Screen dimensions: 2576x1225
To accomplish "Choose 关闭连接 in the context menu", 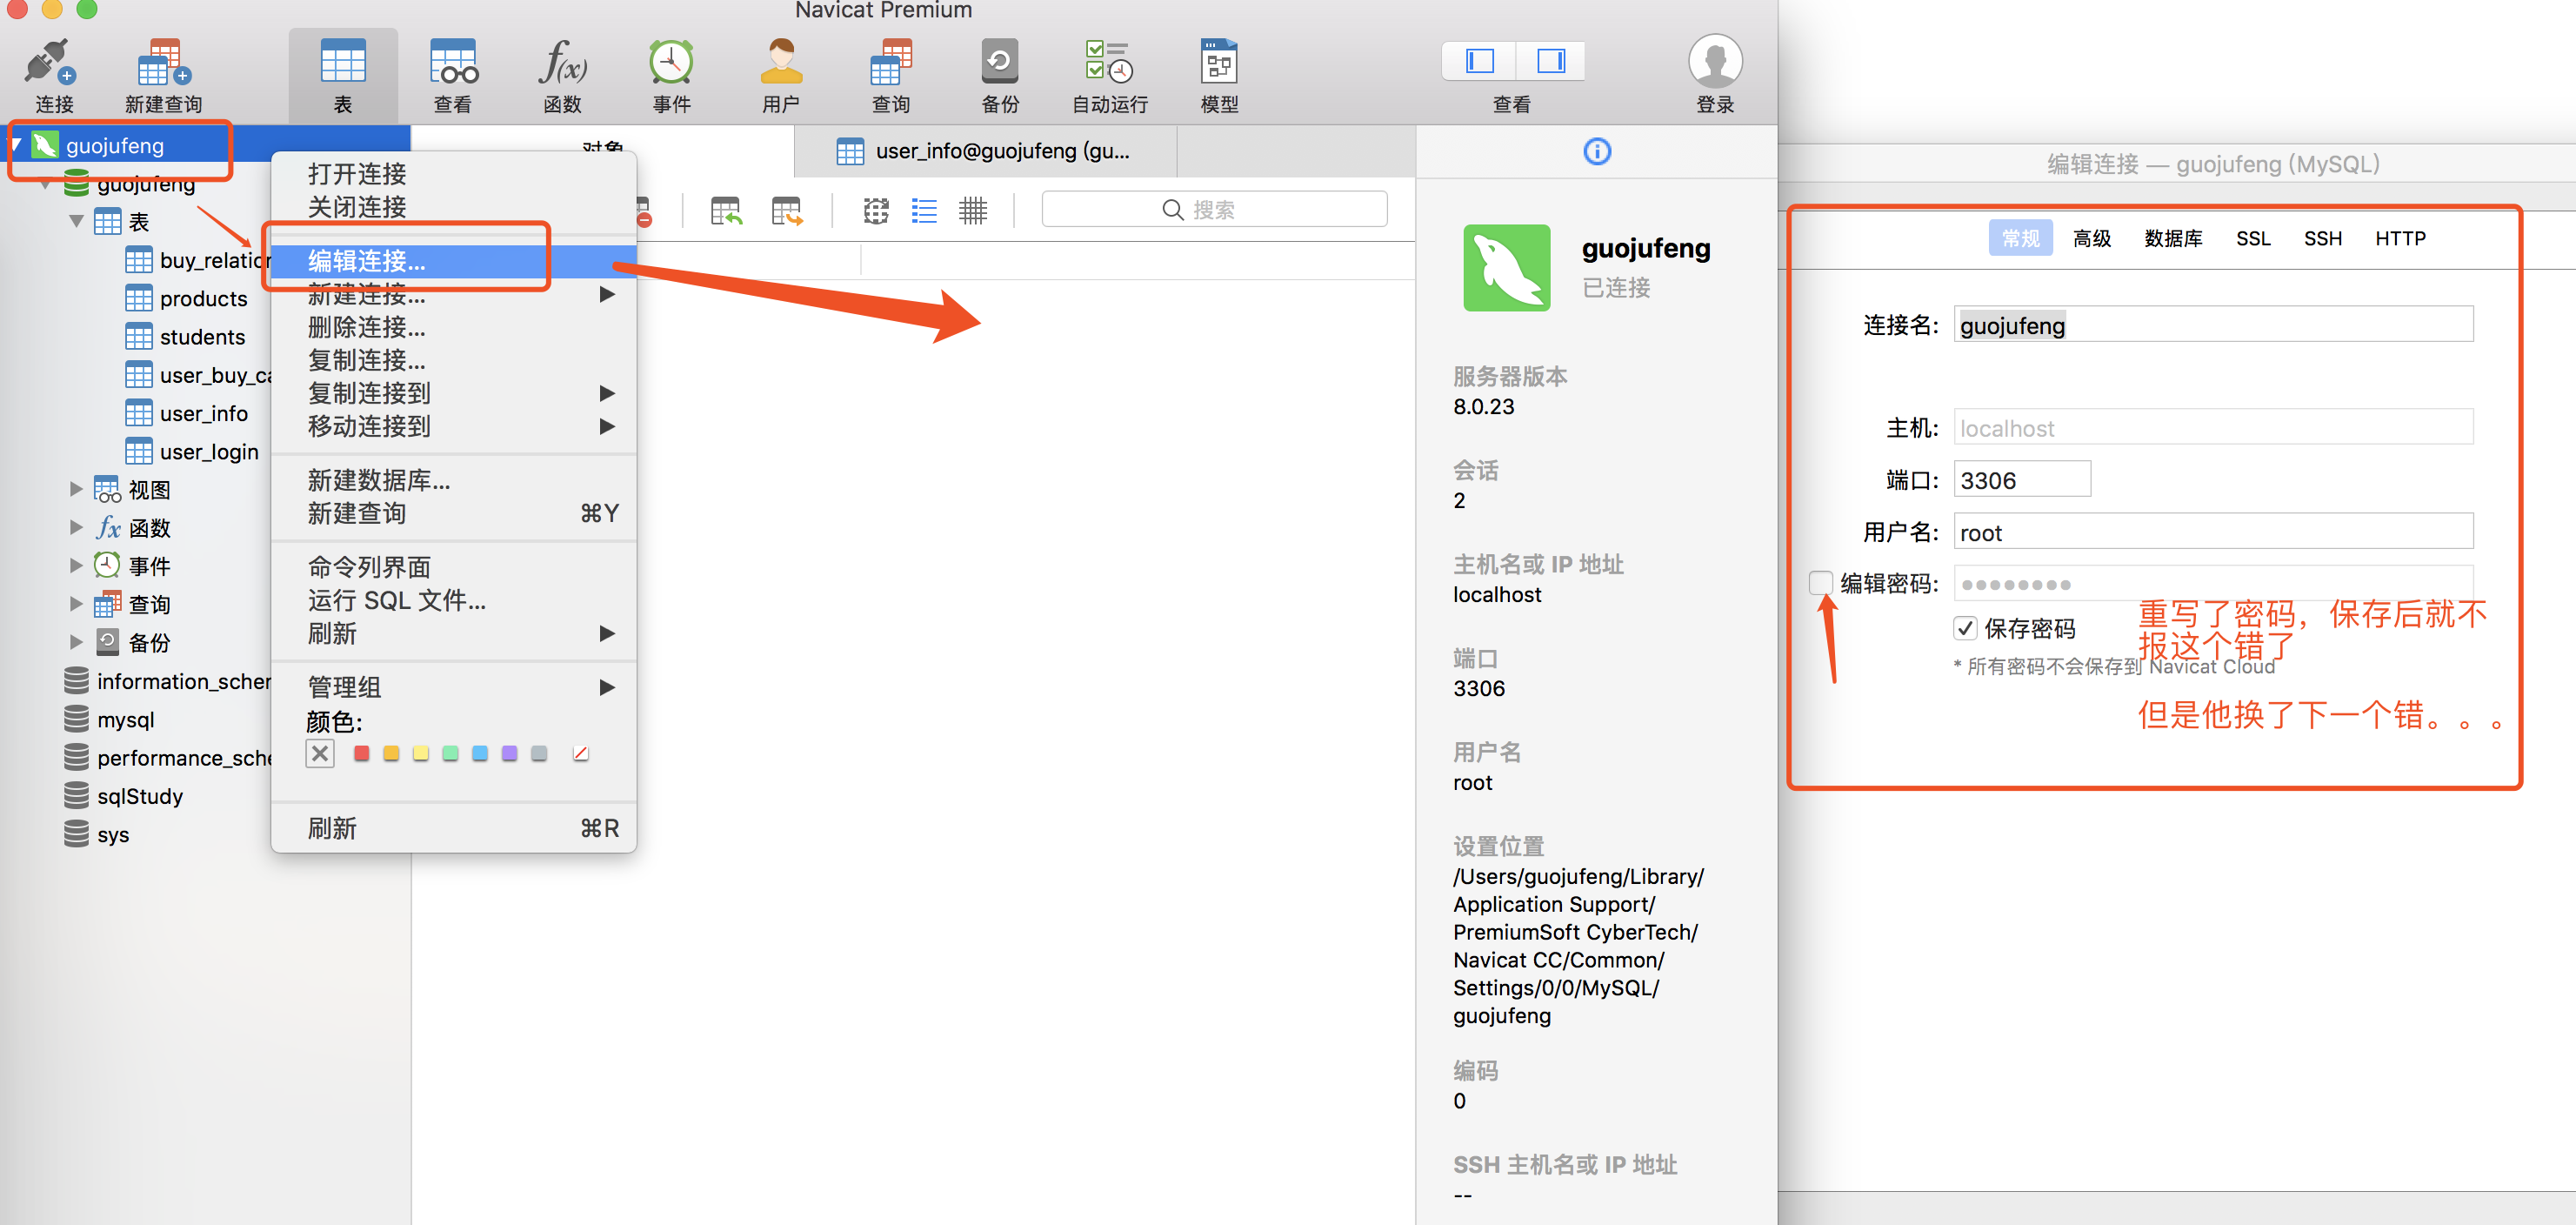I will (453, 207).
